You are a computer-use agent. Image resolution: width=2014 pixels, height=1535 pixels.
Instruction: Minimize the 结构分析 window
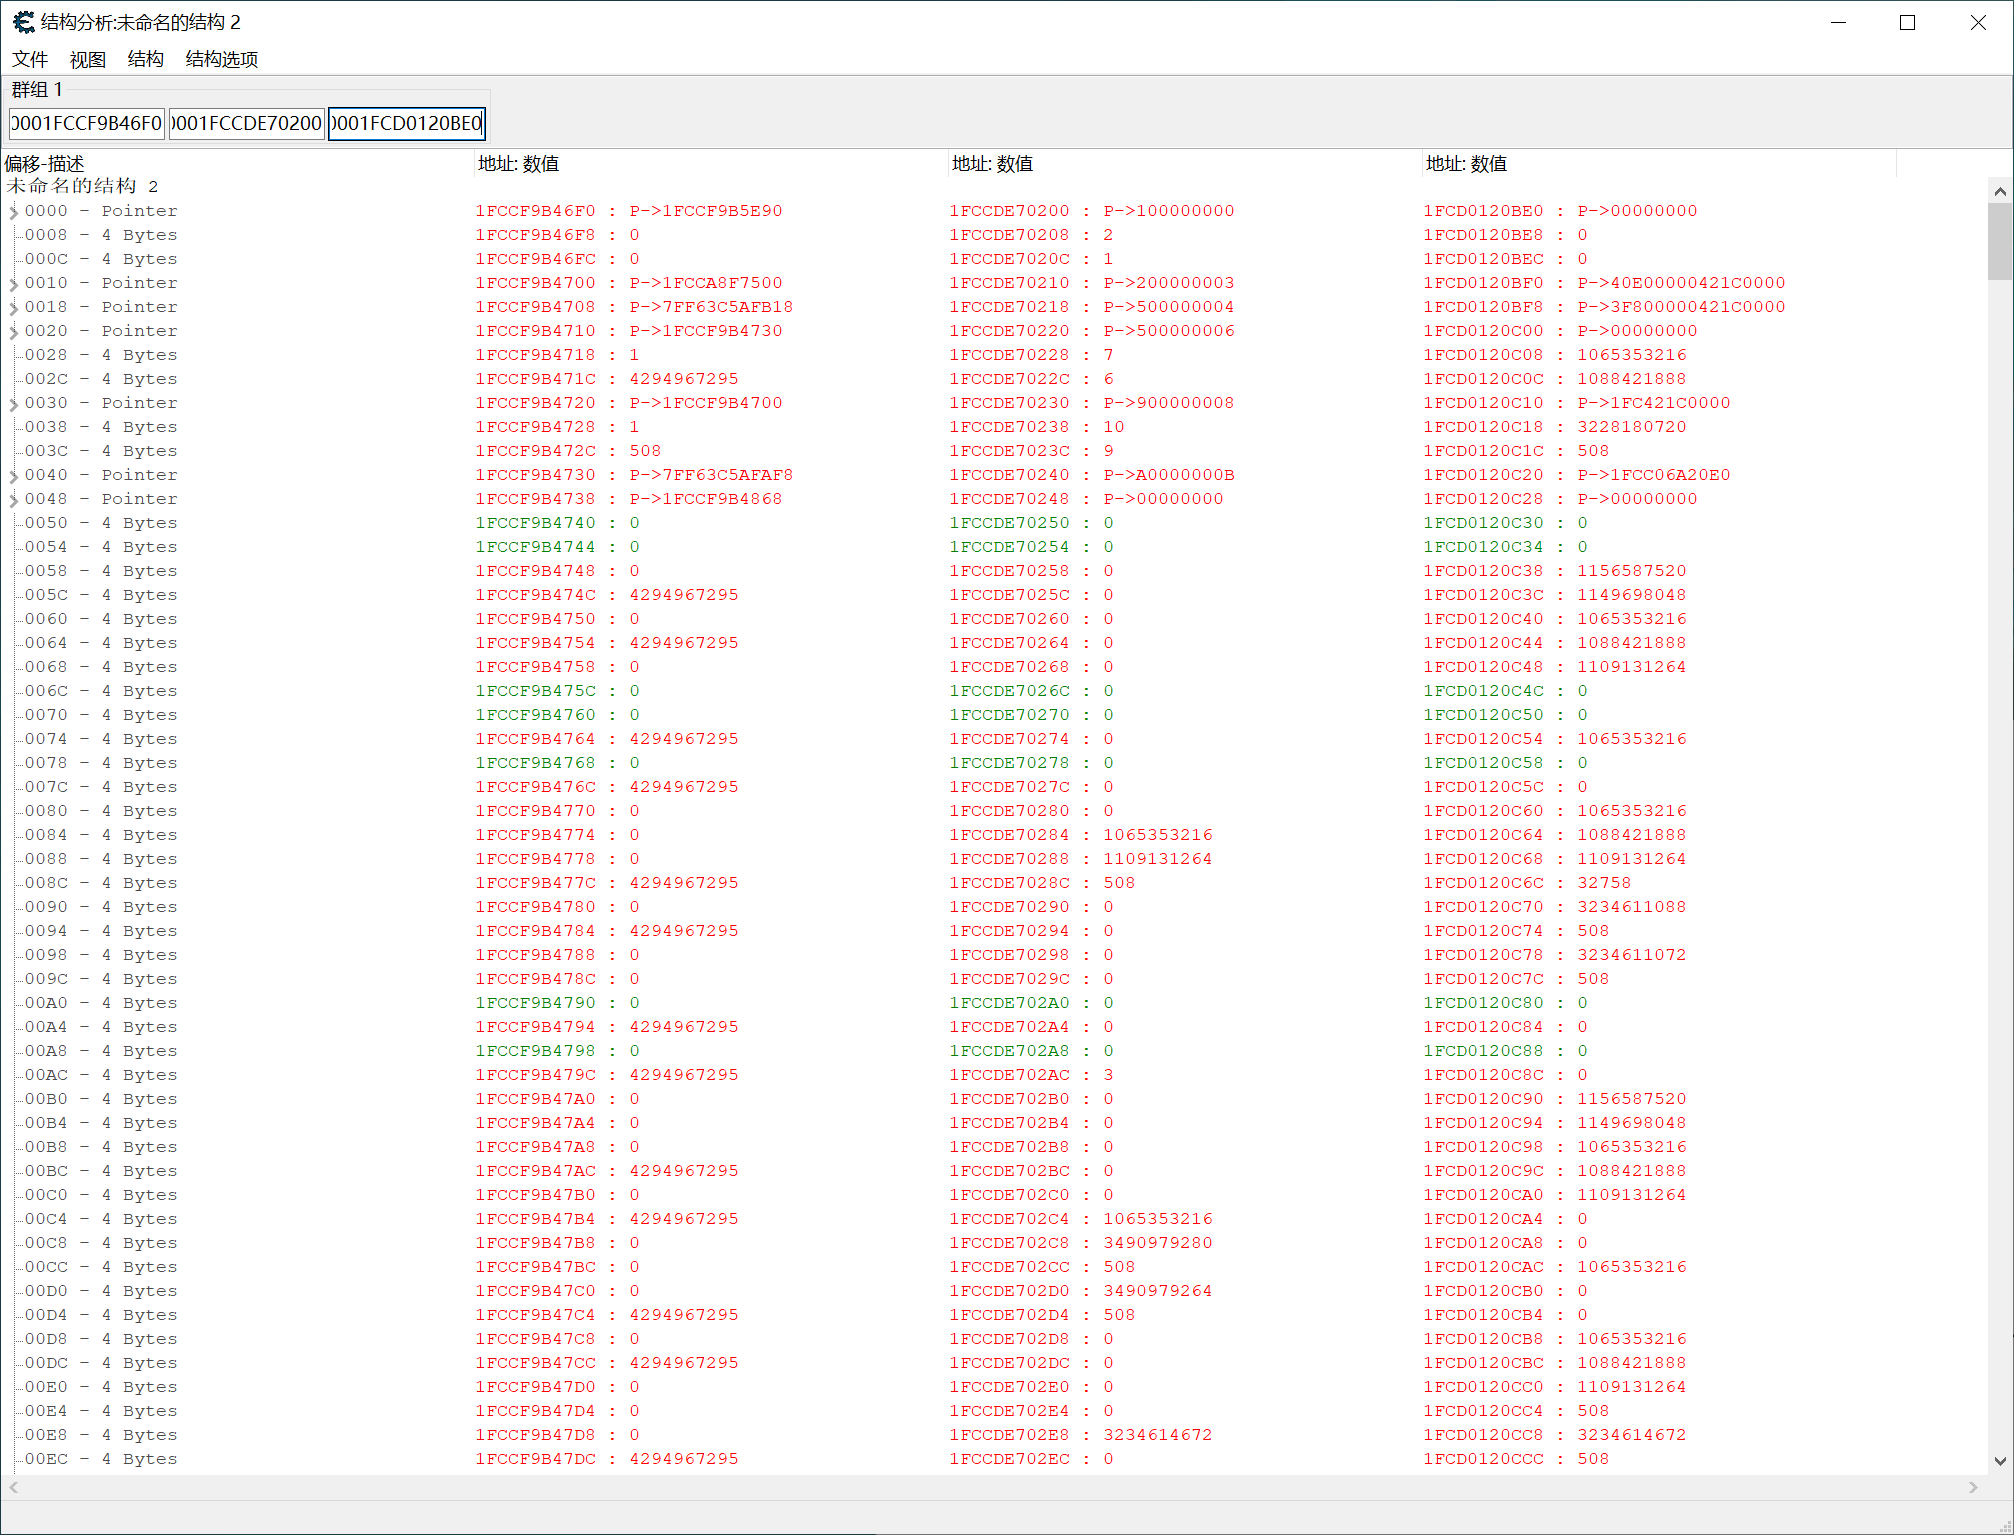[x=1838, y=22]
